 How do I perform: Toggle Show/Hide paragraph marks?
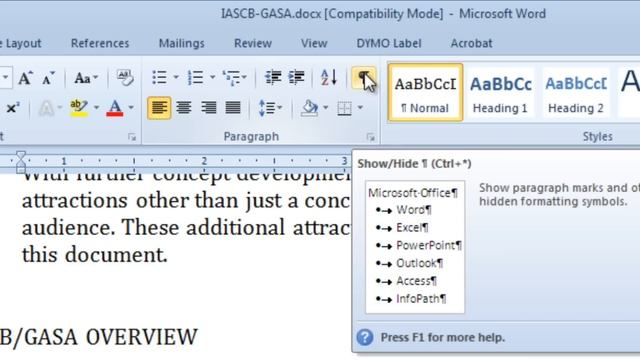(363, 78)
